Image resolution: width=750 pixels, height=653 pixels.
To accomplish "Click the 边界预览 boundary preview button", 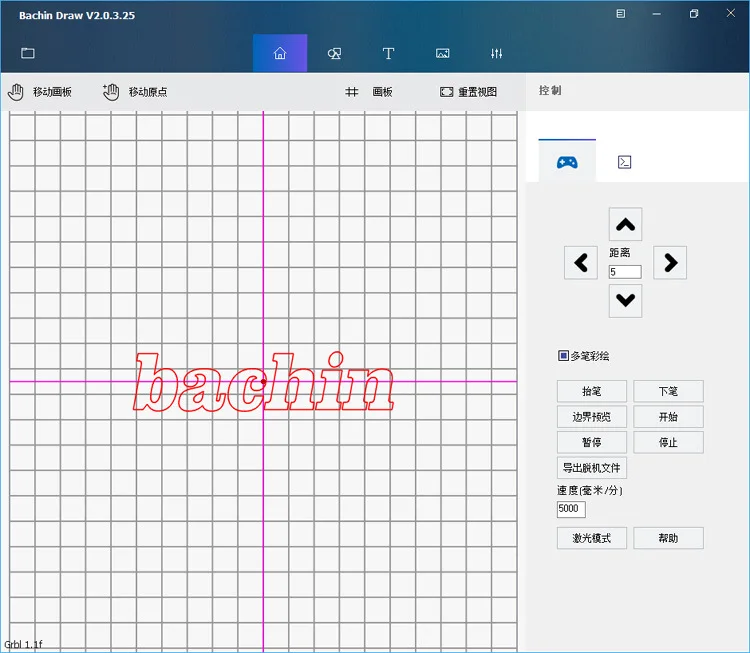I will [x=592, y=417].
